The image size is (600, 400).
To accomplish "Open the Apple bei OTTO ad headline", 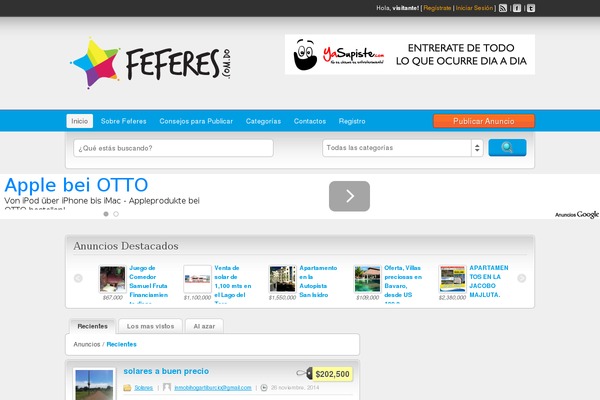I will [76, 185].
